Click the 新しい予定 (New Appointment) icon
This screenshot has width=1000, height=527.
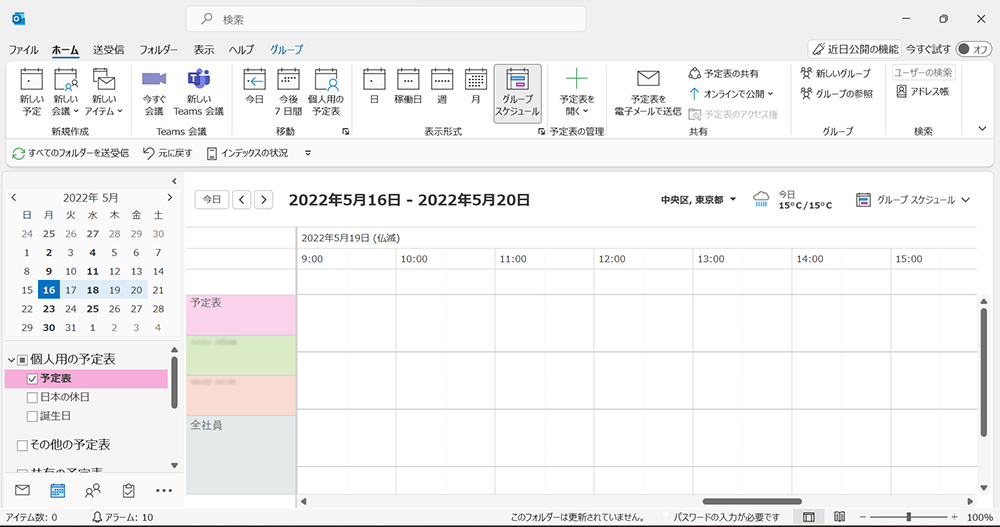(31, 80)
